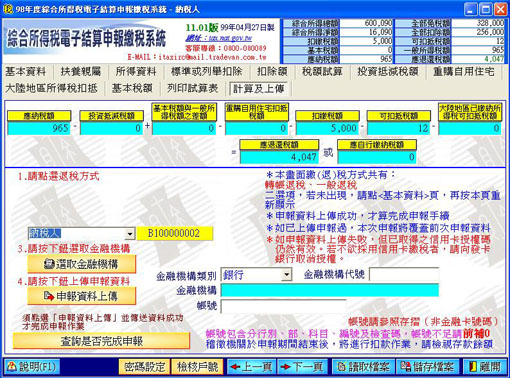Click the email address itaxirc@mail.tradevan.com.tw
510x378 pixels.
[x=212, y=57]
